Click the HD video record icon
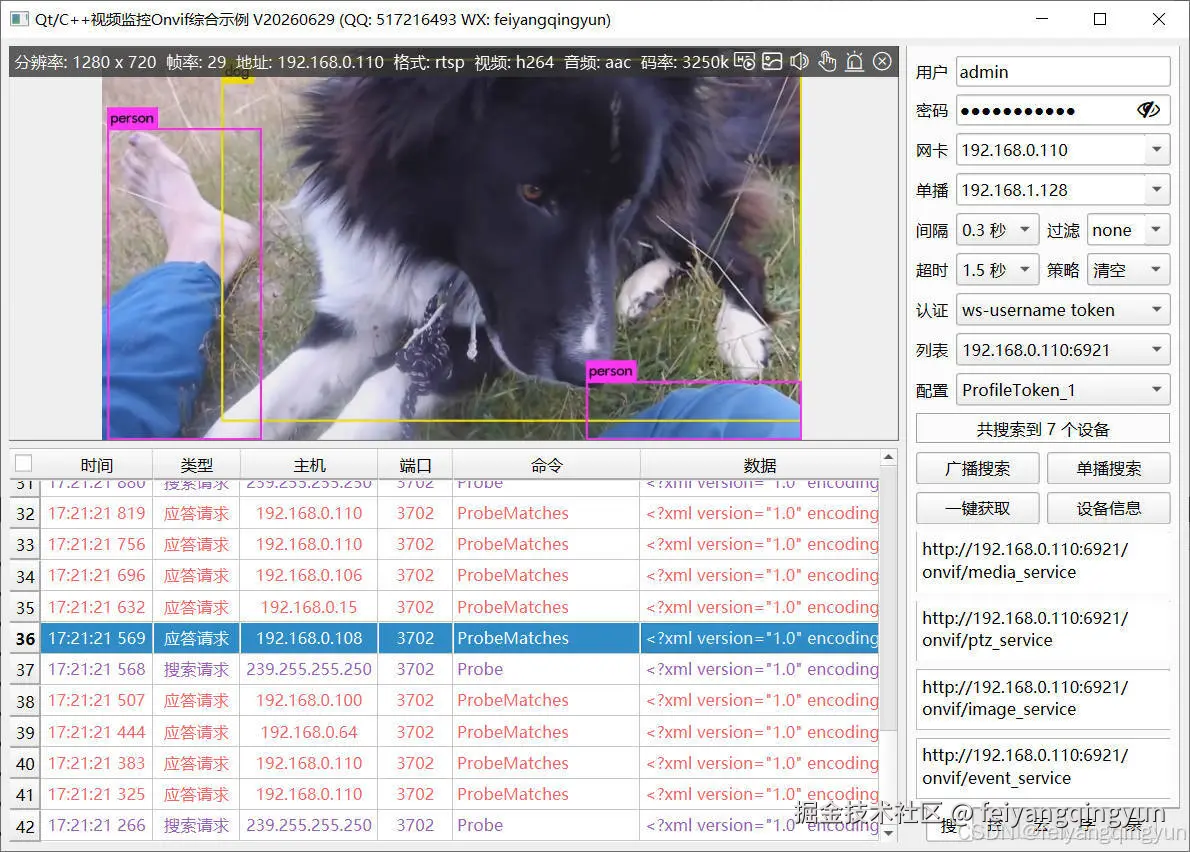Viewport: 1190px width, 852px height. [745, 61]
